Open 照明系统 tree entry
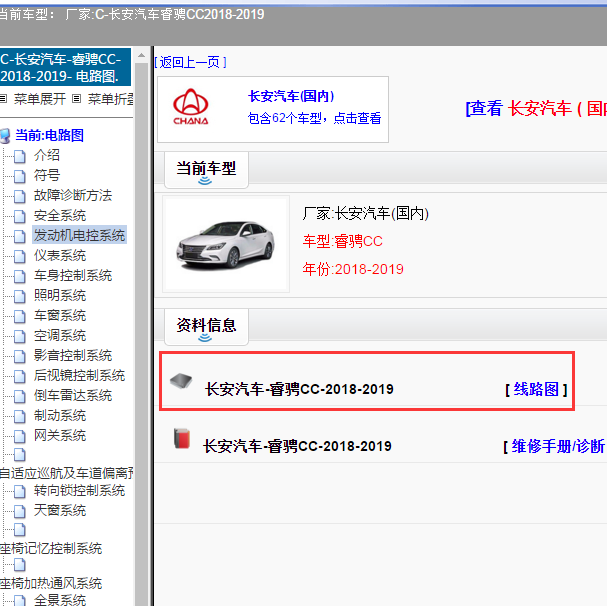 coord(60,296)
